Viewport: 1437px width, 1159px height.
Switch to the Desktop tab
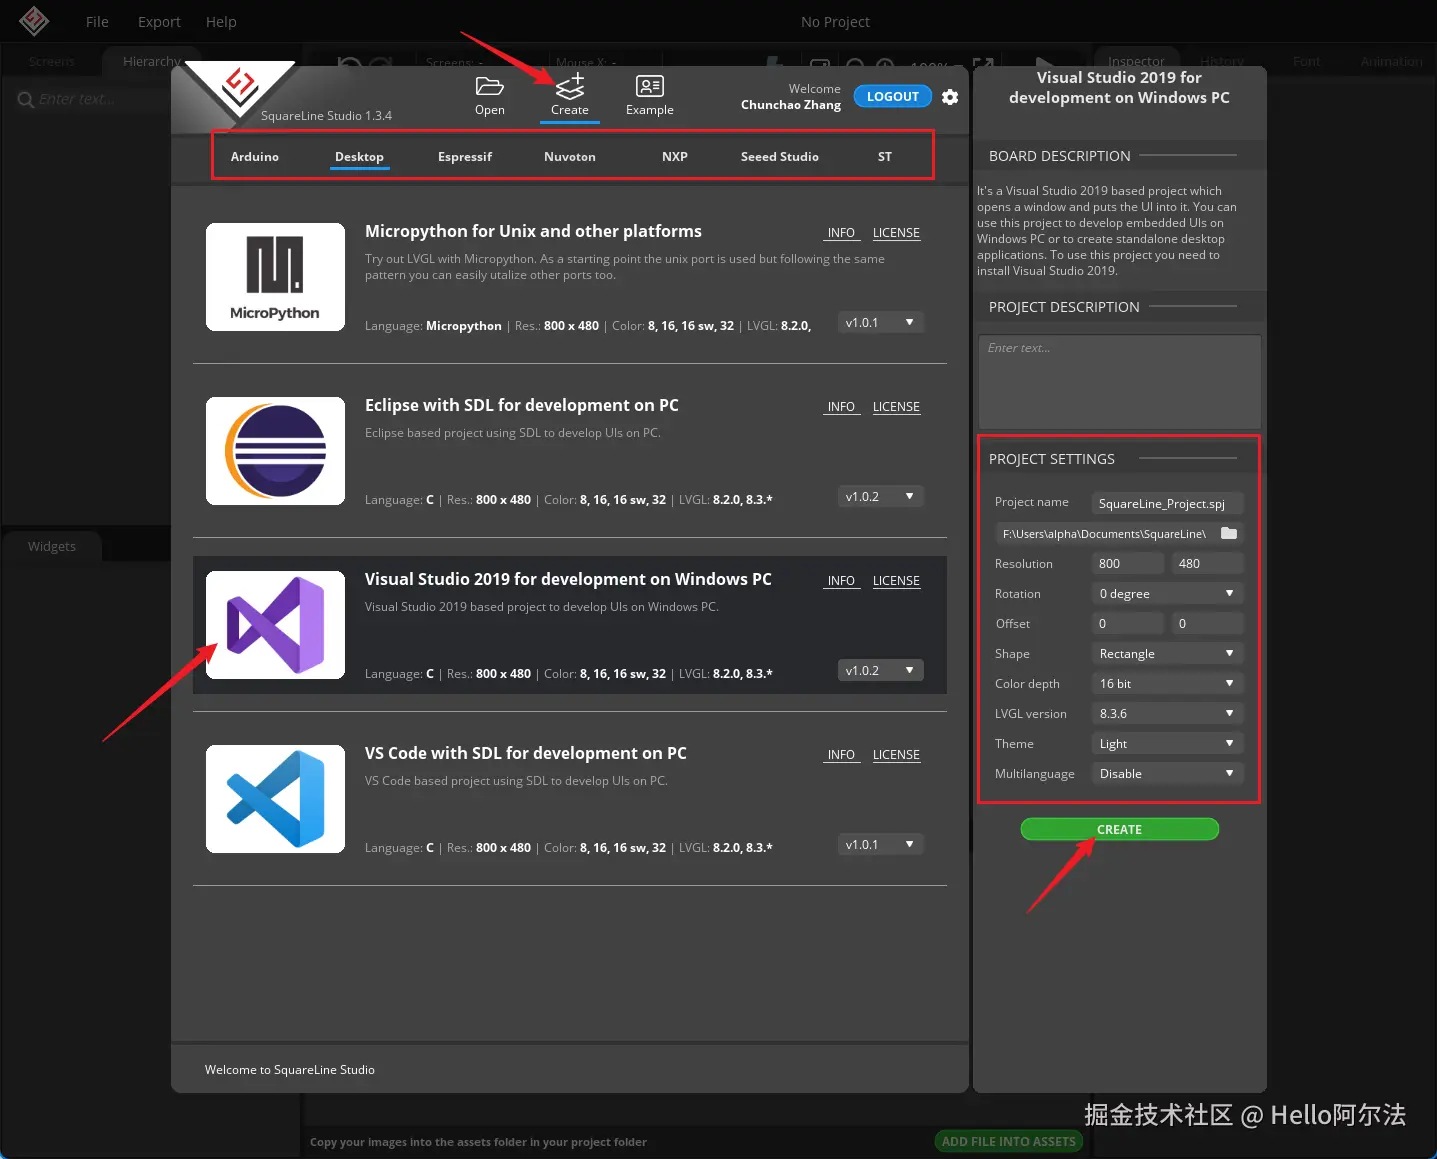[359, 157]
